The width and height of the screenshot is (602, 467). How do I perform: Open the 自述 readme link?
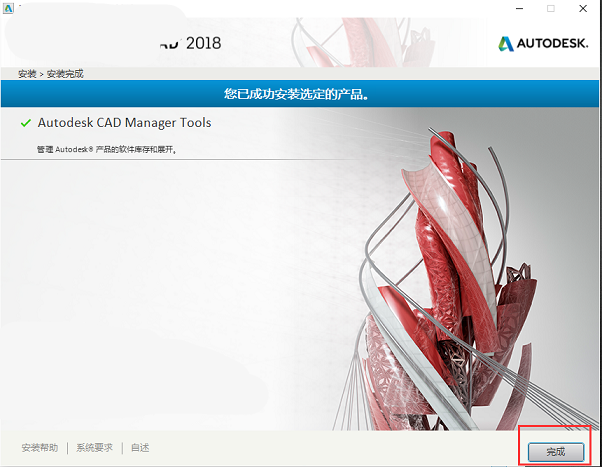[x=140, y=448]
